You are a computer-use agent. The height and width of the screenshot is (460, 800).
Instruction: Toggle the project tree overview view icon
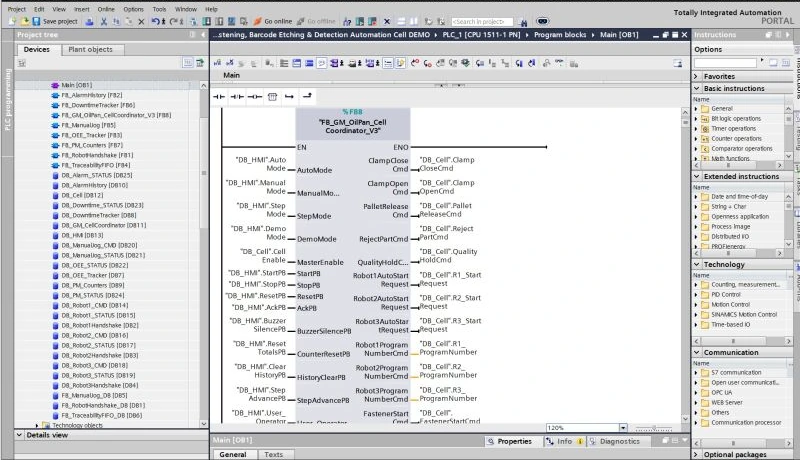(188, 63)
